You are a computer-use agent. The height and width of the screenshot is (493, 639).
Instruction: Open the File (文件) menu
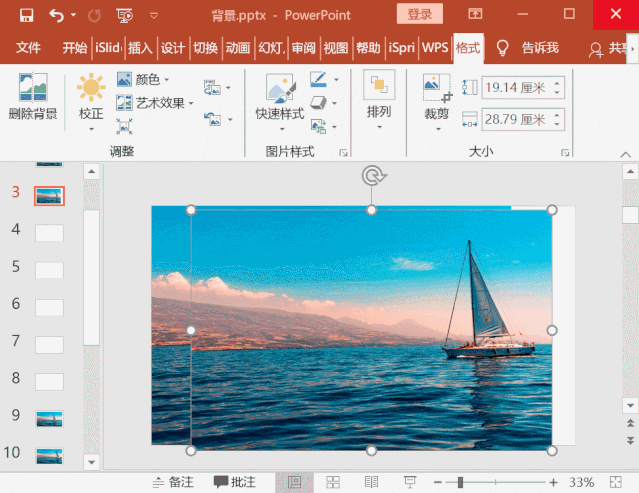[28, 48]
